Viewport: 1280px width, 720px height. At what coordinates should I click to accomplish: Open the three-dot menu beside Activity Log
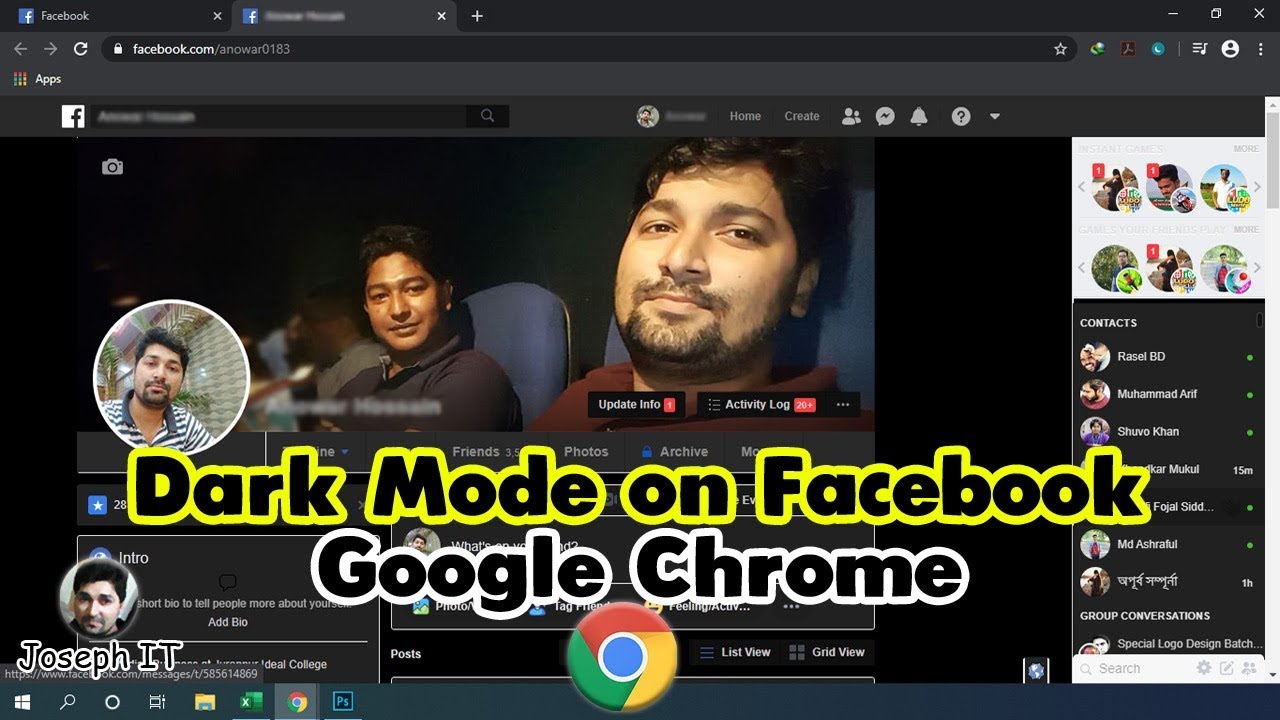[843, 404]
